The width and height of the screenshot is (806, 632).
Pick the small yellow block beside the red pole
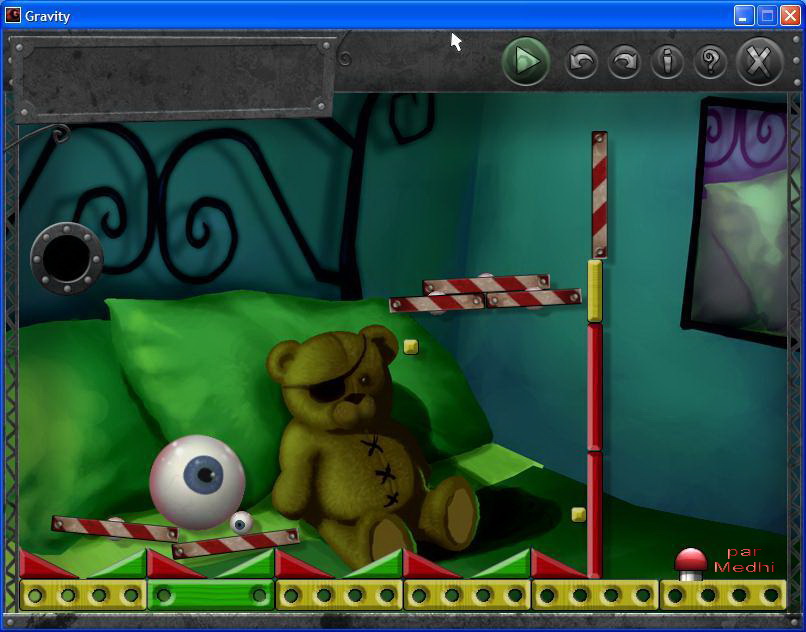click(x=578, y=514)
